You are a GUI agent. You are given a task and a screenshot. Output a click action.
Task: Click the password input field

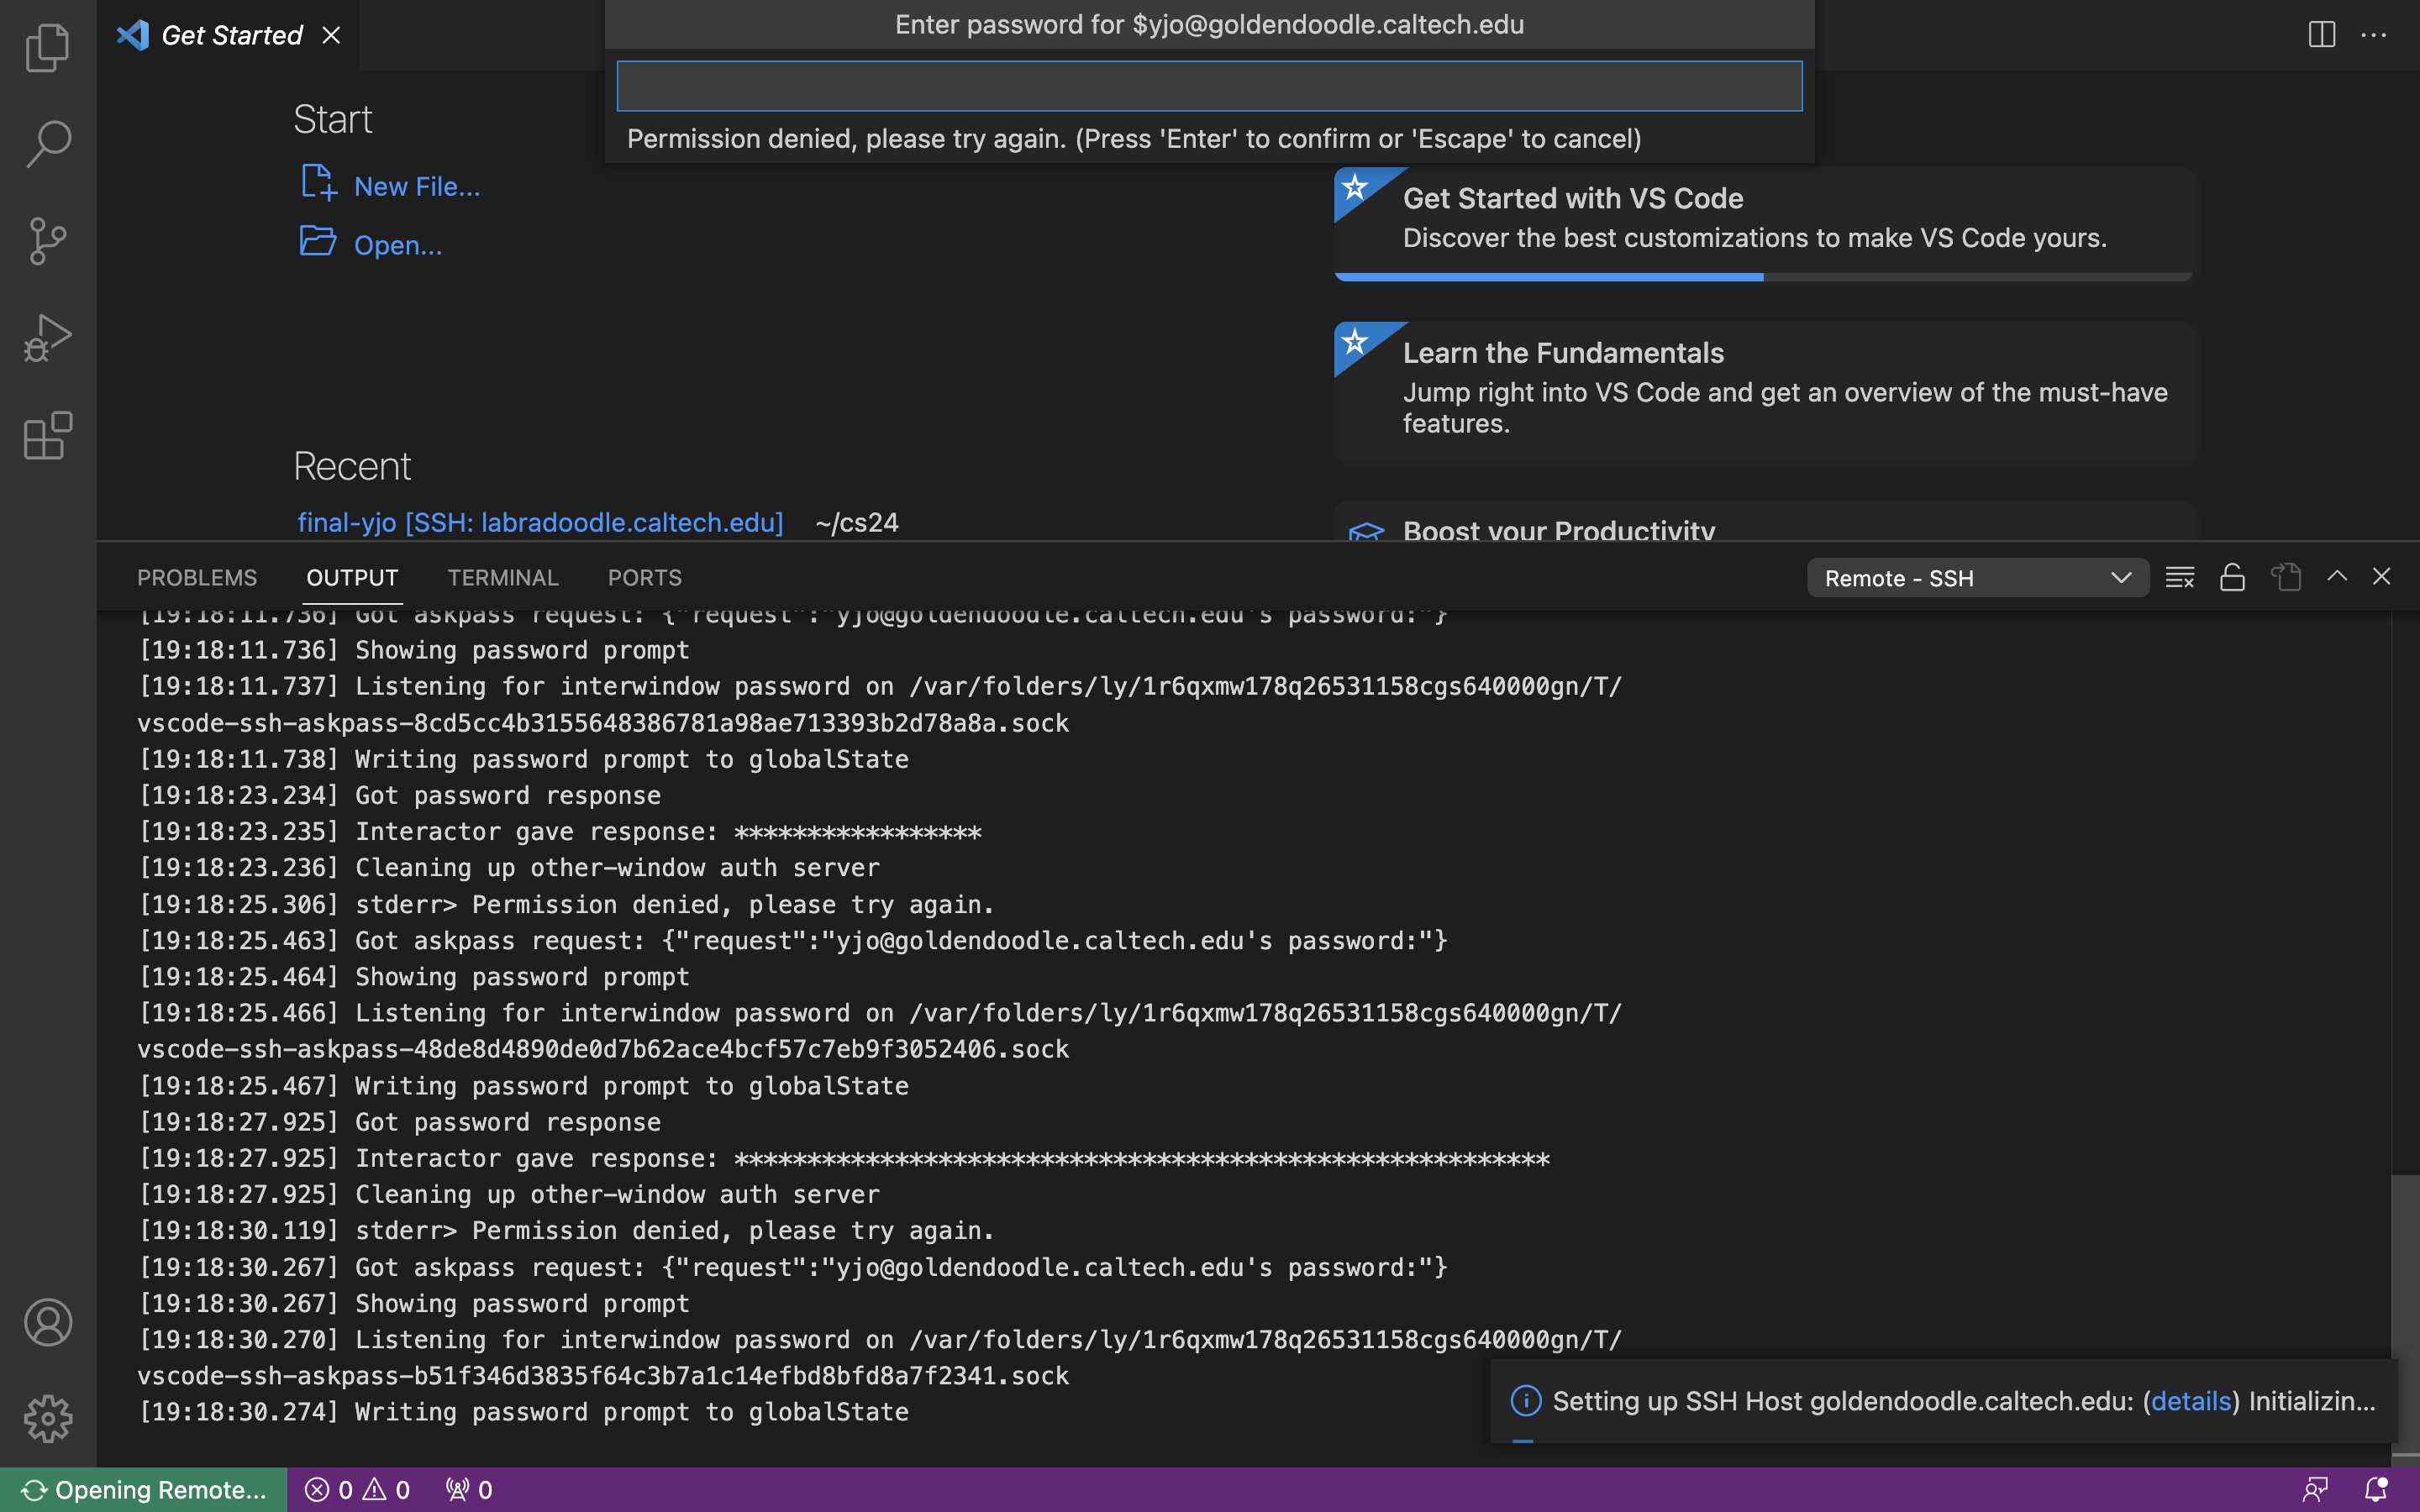(x=1208, y=86)
